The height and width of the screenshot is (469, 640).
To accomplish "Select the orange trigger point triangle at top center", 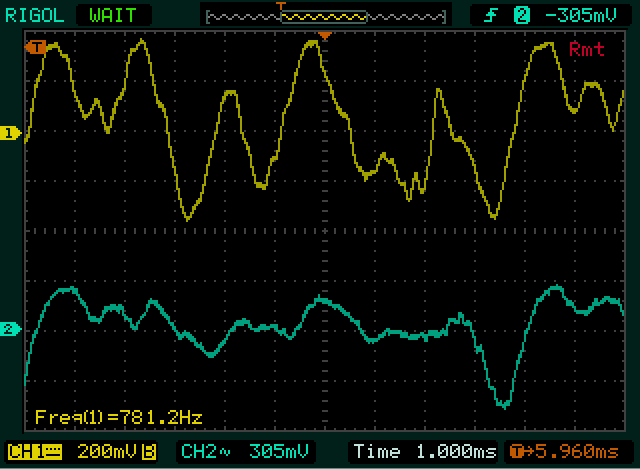I will 324,37.
